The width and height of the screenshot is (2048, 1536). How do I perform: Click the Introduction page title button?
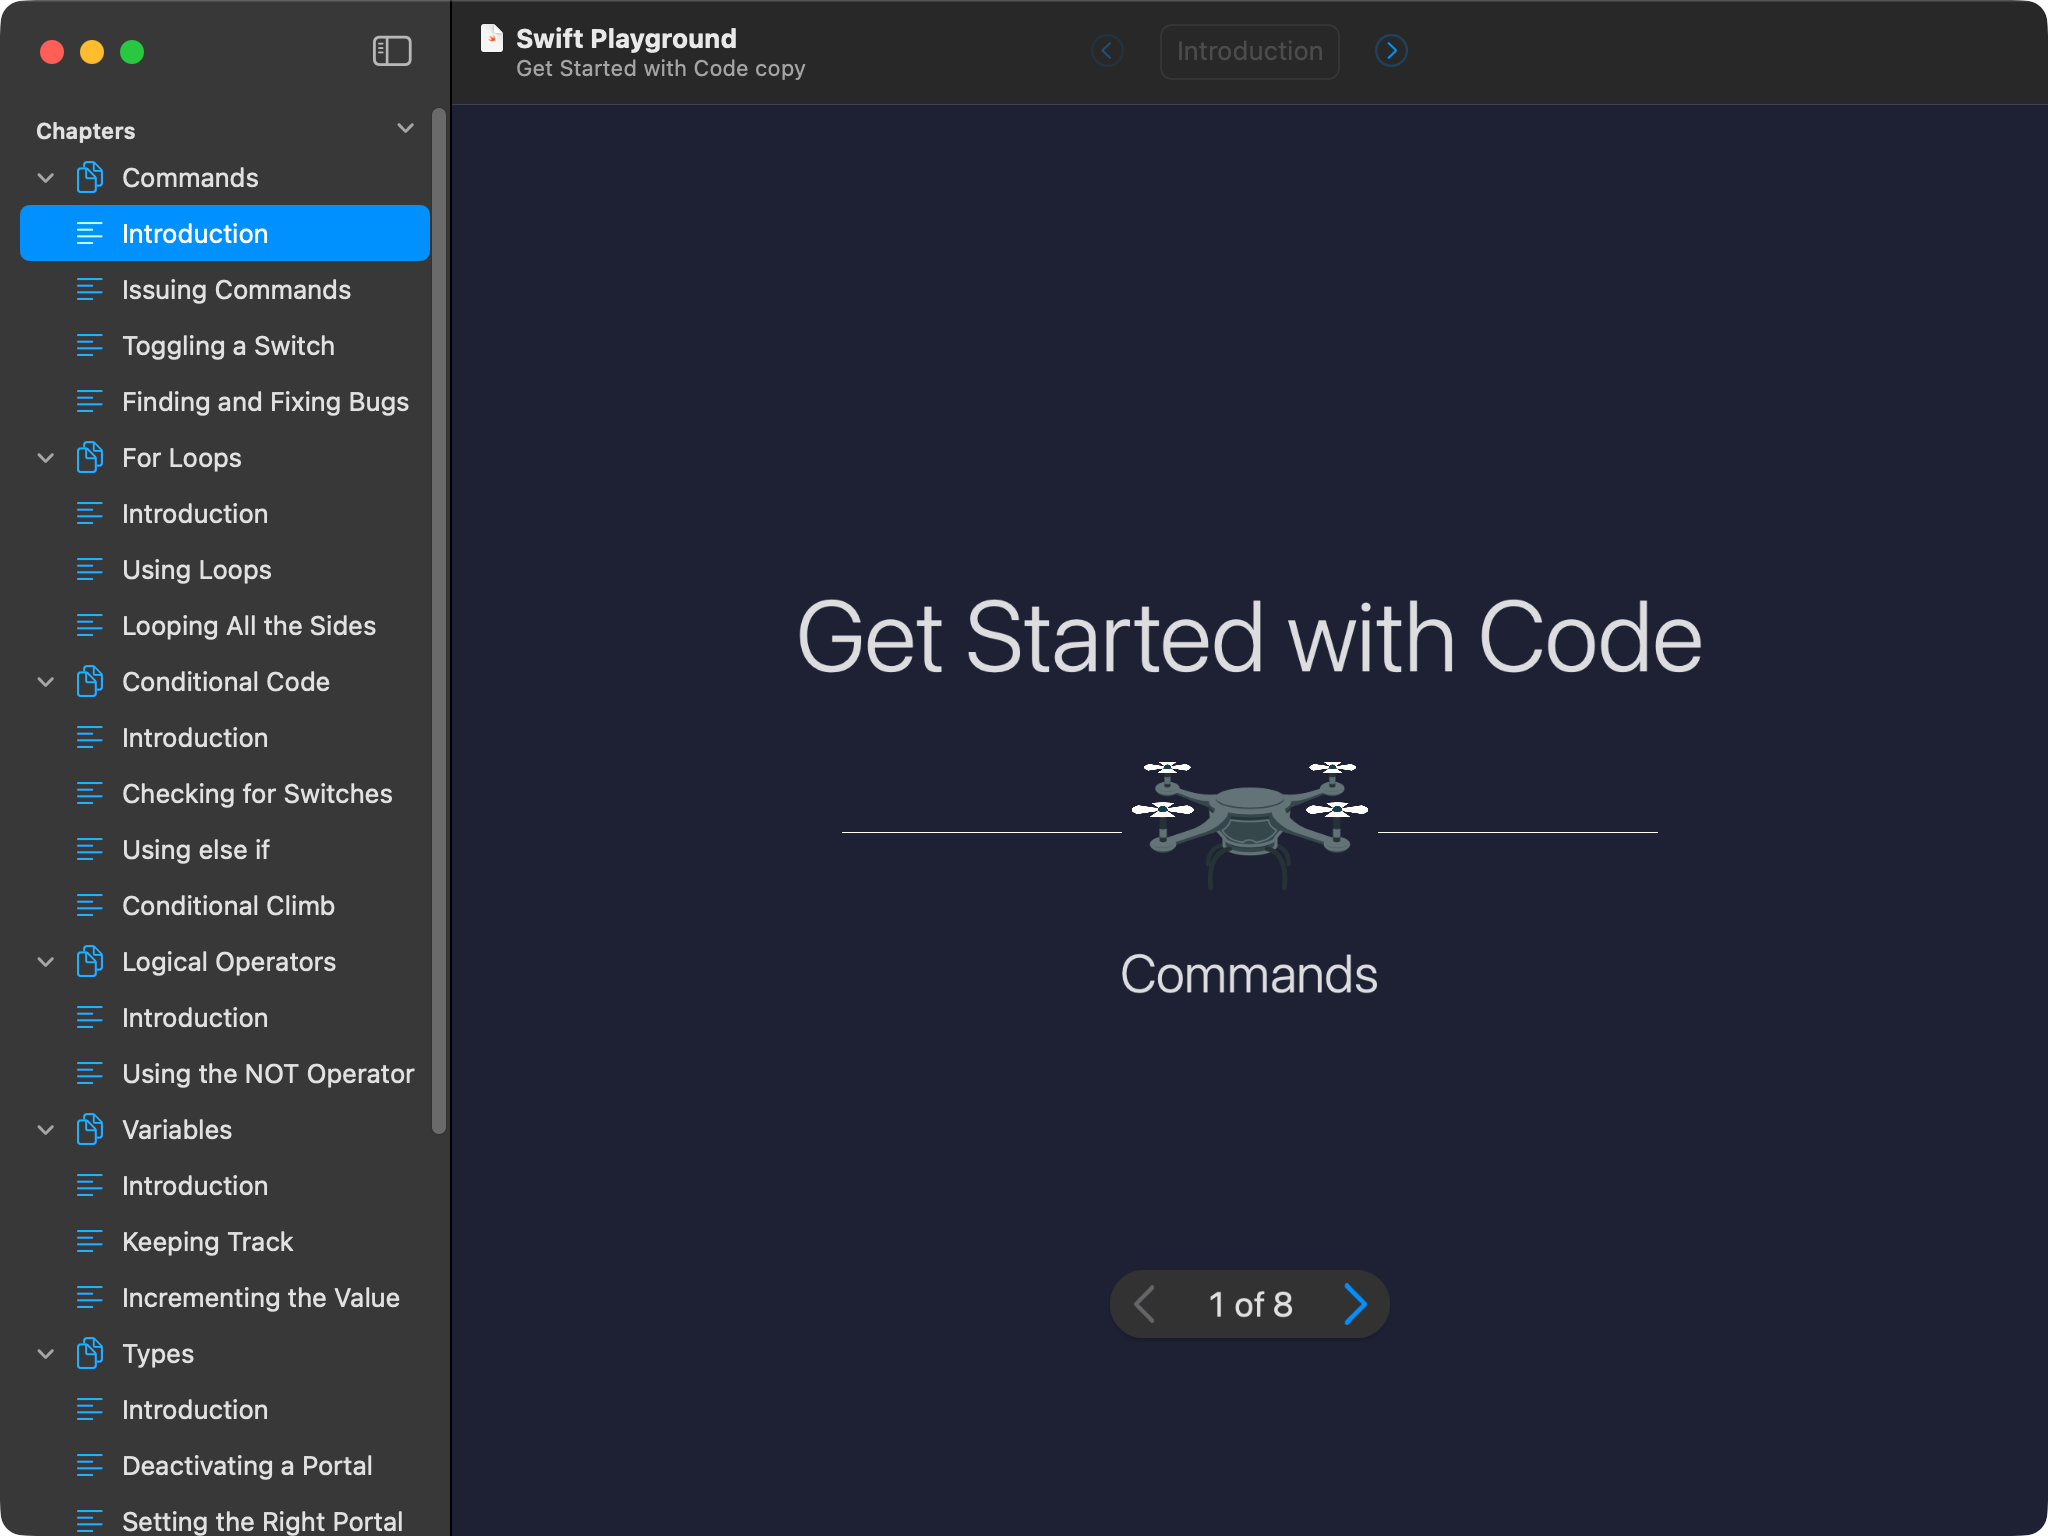1249,51
